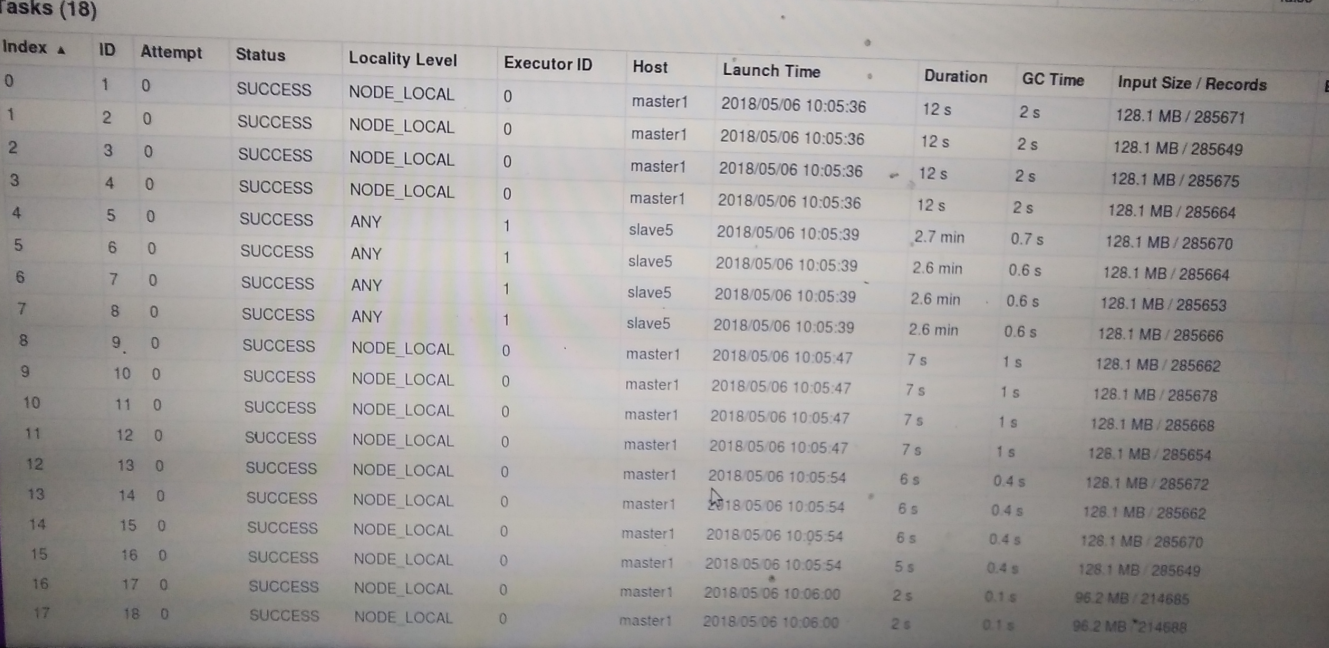Select input size 128.1 MB / 285666
The image size is (1329, 648).
coord(1160,335)
